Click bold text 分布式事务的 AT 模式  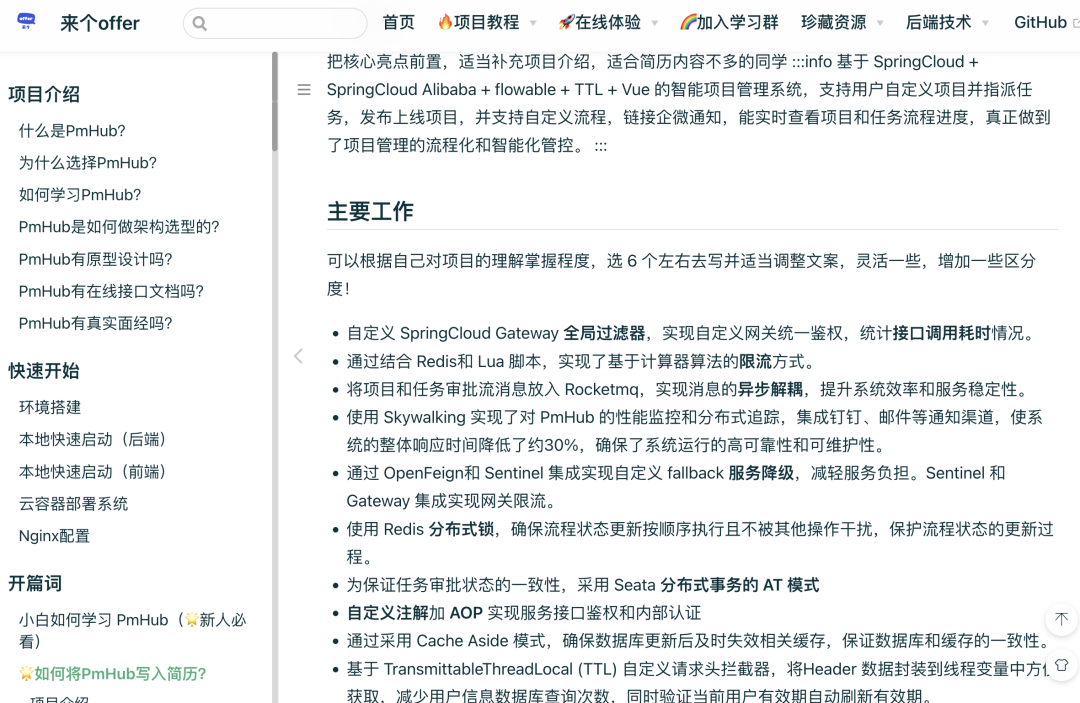pyautogui.click(x=740, y=585)
